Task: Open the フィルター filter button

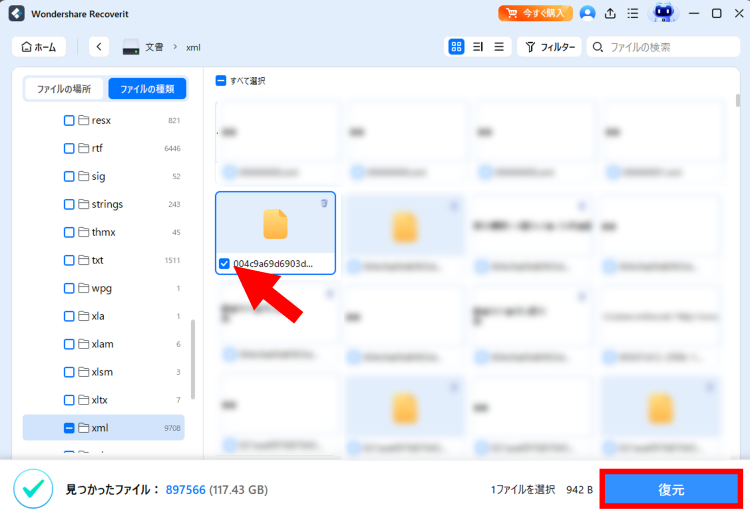Action: coord(549,47)
